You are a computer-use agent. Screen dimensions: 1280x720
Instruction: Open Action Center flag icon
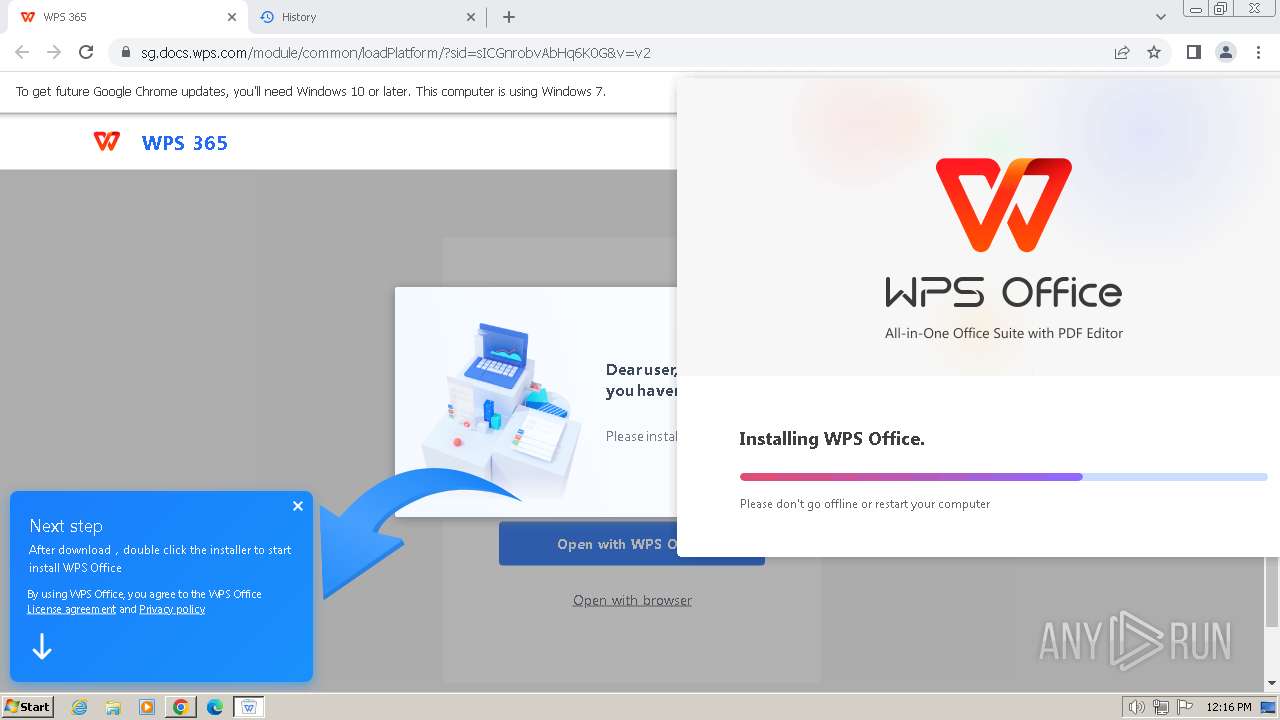[x=1185, y=707]
